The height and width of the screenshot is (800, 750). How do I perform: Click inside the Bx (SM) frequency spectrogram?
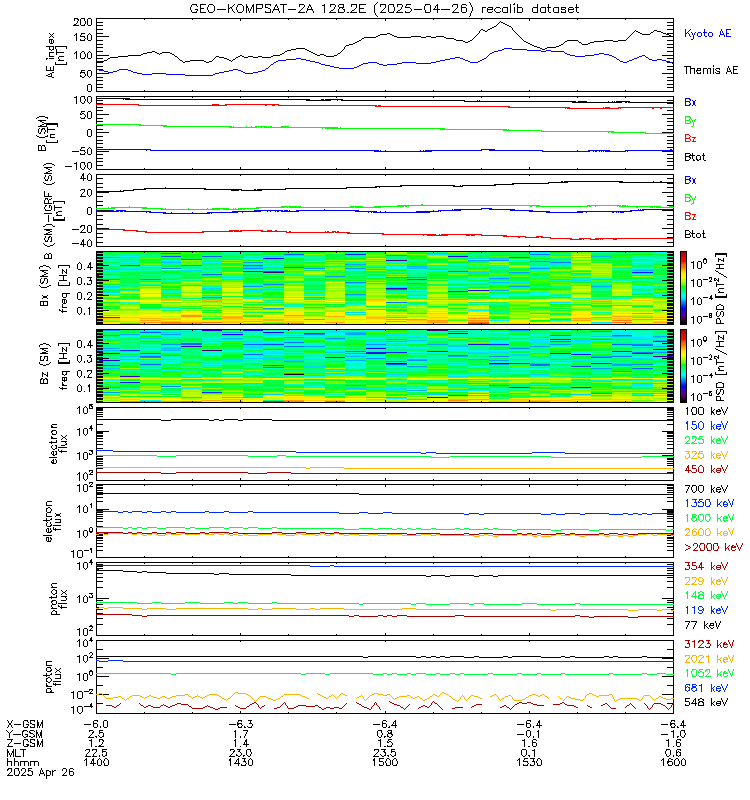tap(385, 288)
